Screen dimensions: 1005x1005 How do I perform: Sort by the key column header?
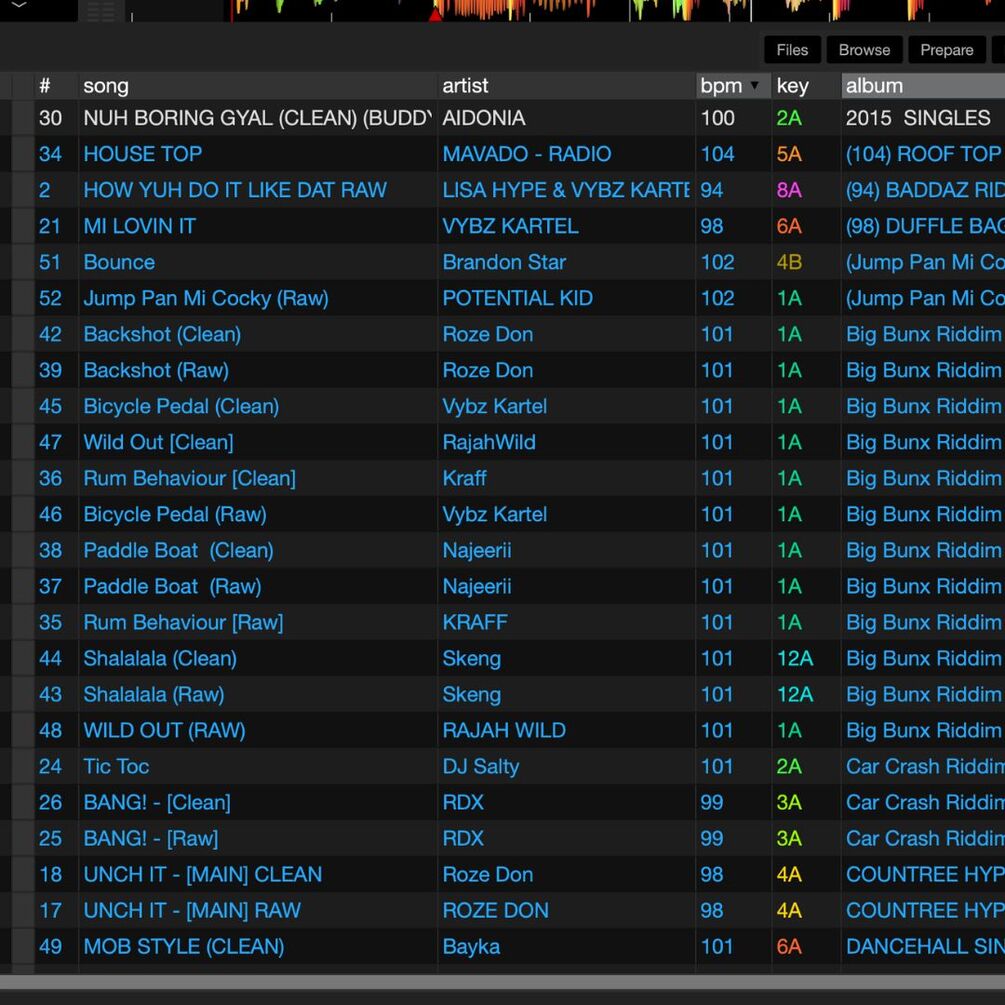click(793, 86)
